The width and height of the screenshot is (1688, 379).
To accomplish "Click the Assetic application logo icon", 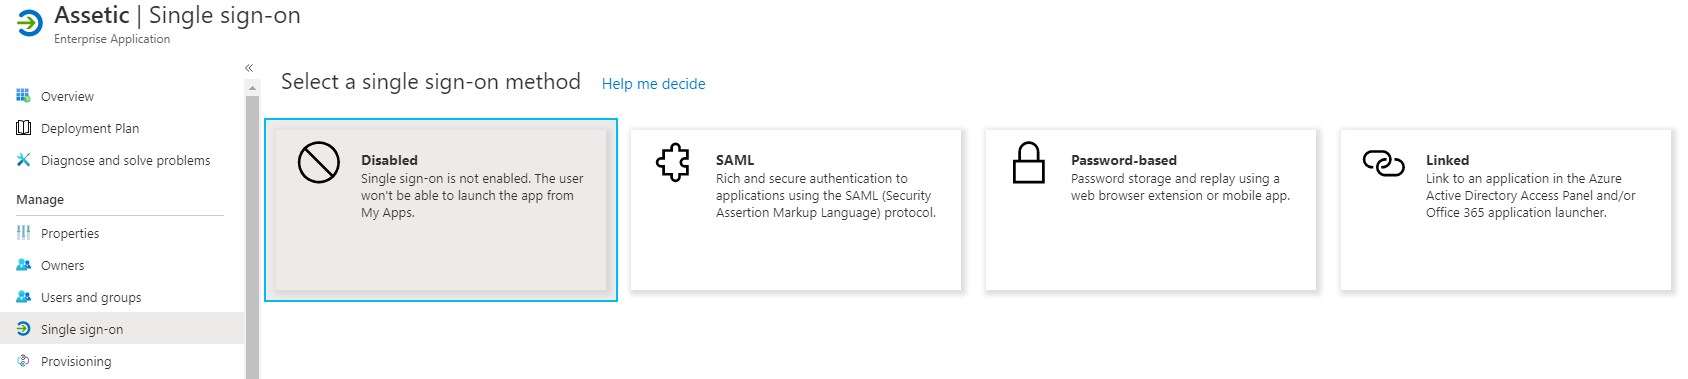I will pos(30,23).
